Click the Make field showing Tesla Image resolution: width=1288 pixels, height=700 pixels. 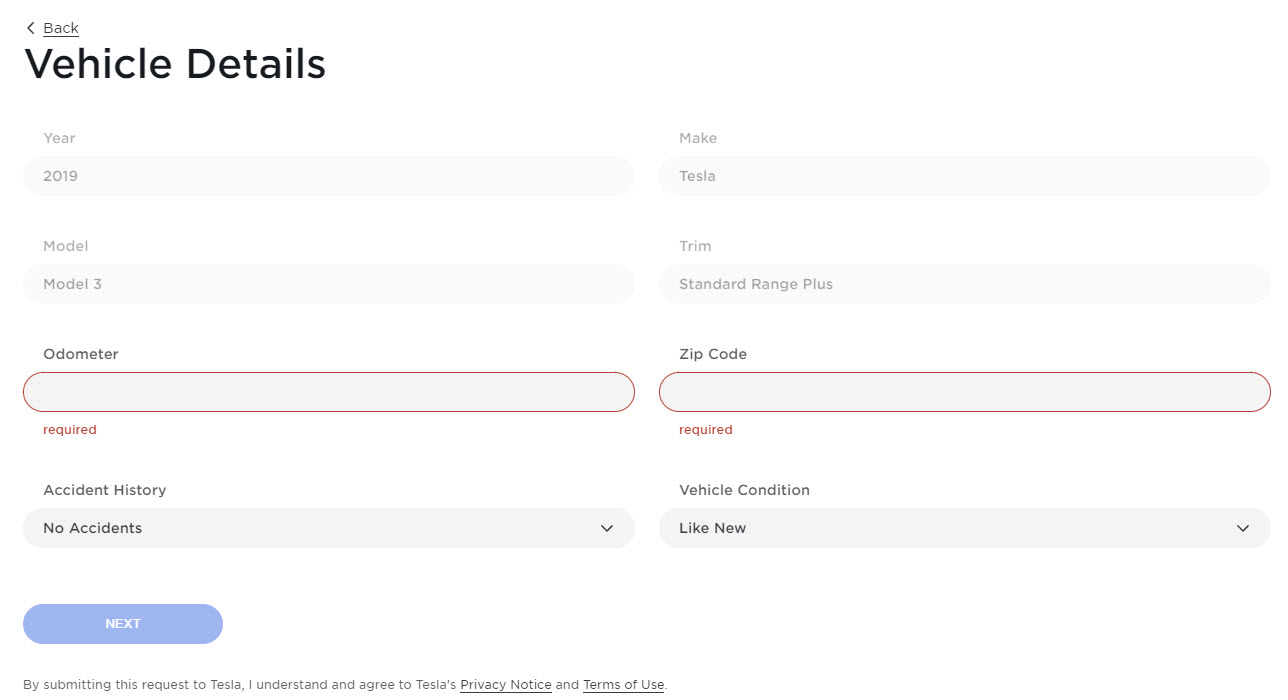[964, 176]
